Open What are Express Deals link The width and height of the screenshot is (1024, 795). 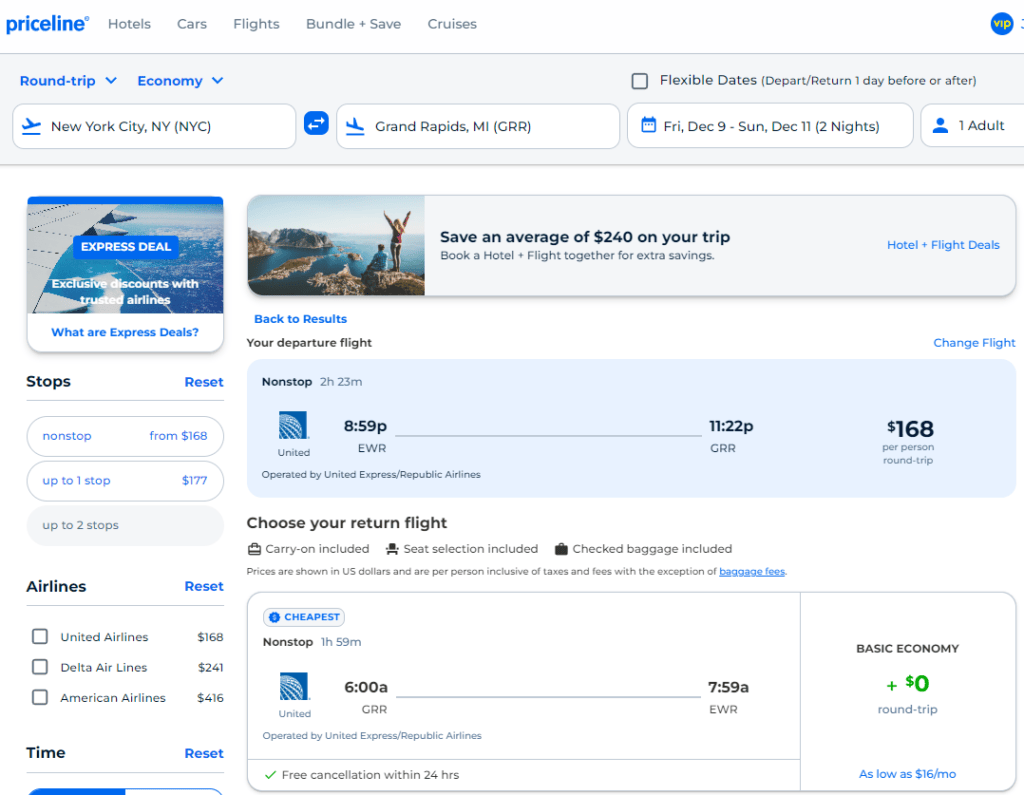click(x=125, y=333)
